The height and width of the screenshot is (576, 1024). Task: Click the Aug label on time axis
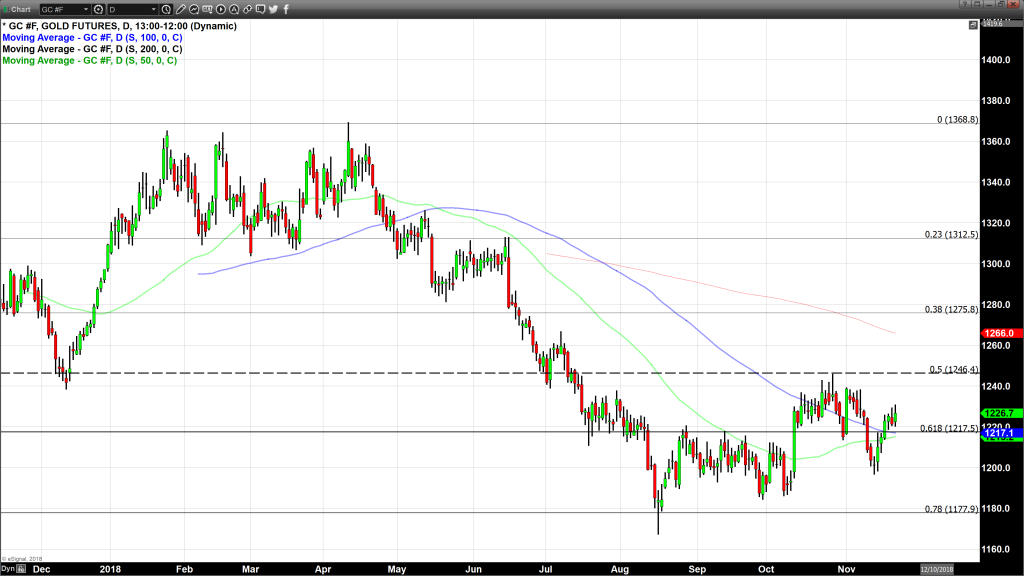(x=620, y=569)
